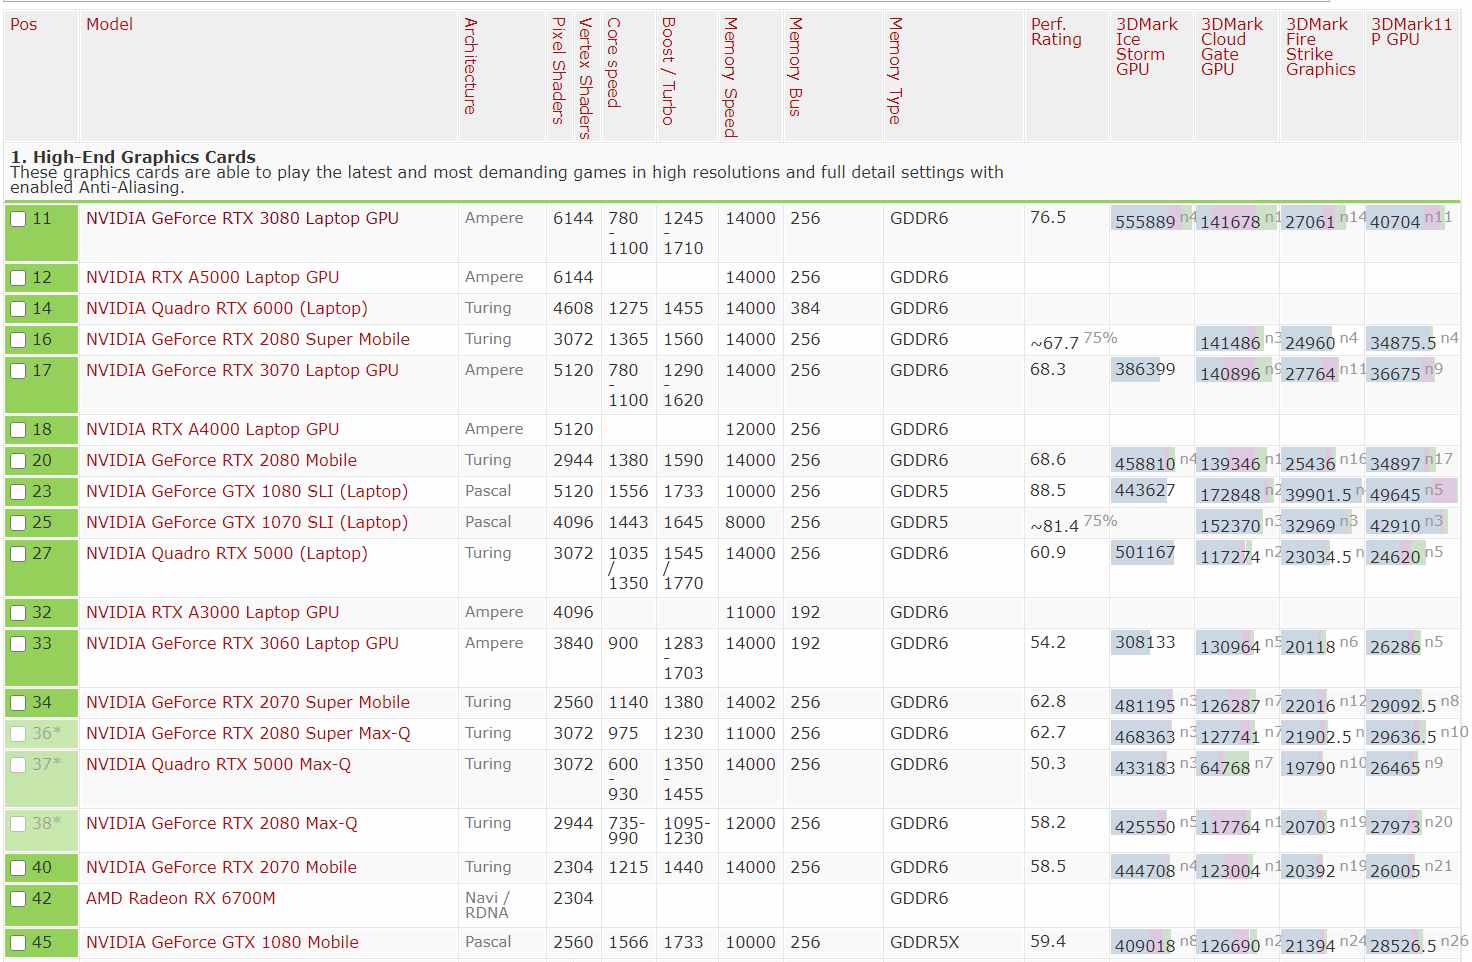Image resolution: width=1472 pixels, height=962 pixels.
Task: Tick the checkbox for position 42
Action: [x=18, y=899]
